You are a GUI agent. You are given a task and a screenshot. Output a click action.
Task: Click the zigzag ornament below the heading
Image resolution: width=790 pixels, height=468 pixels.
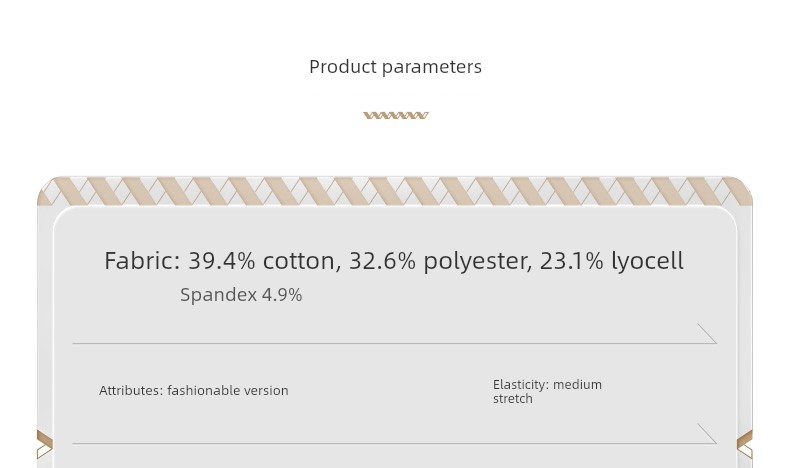pyautogui.click(x=395, y=115)
